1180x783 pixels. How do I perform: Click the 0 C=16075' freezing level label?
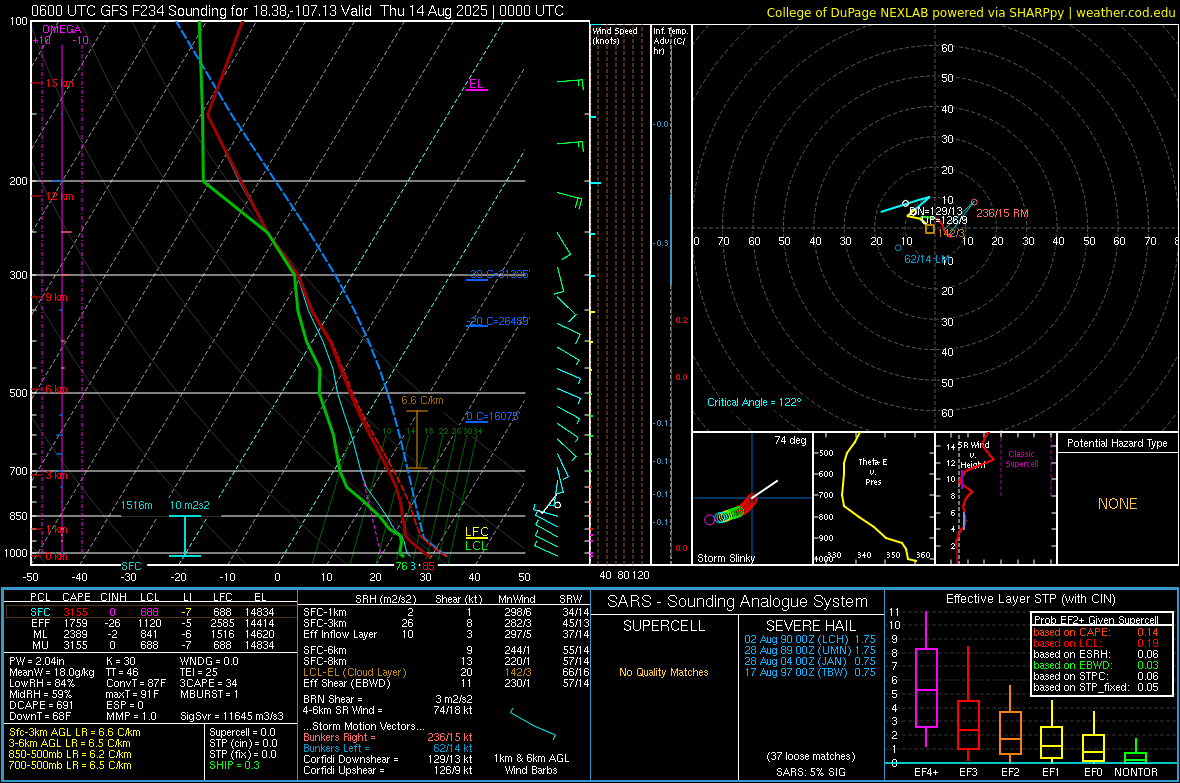click(x=493, y=416)
